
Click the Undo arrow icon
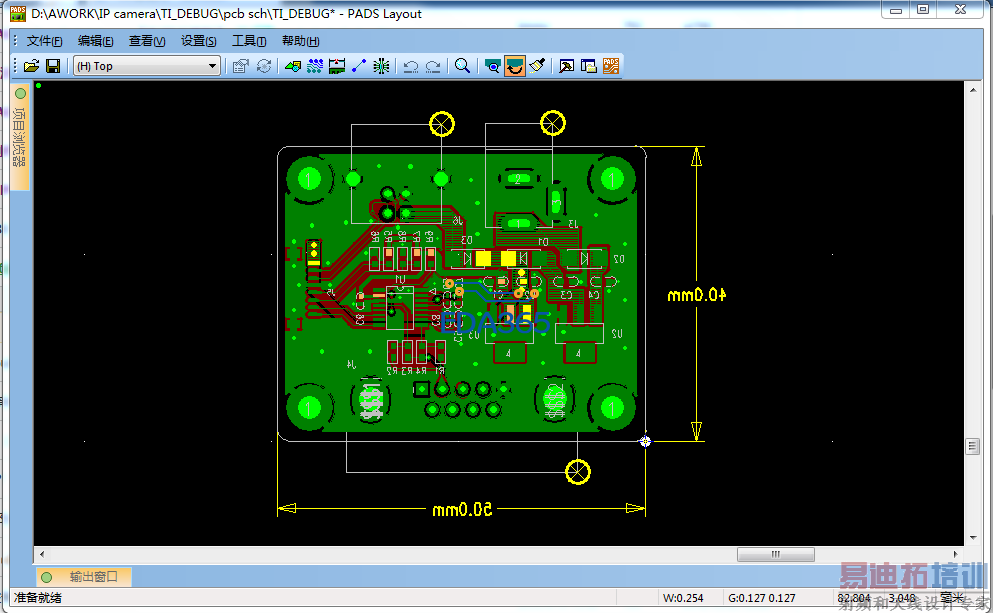tap(411, 66)
